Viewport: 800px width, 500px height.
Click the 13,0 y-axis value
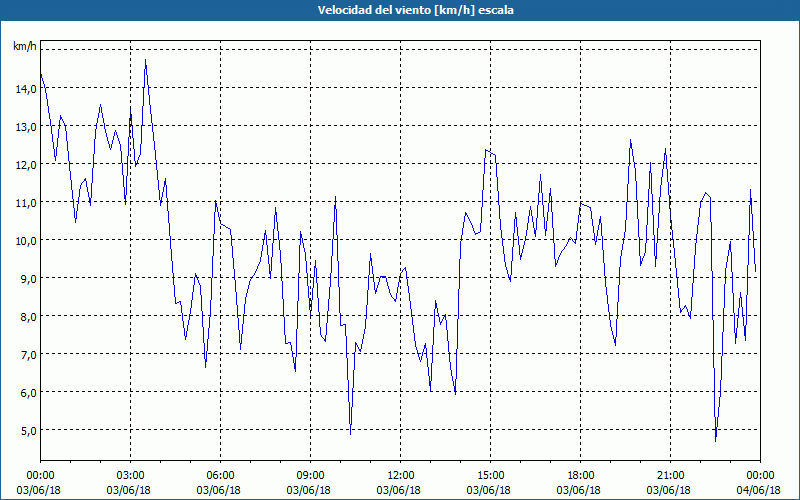click(26, 127)
